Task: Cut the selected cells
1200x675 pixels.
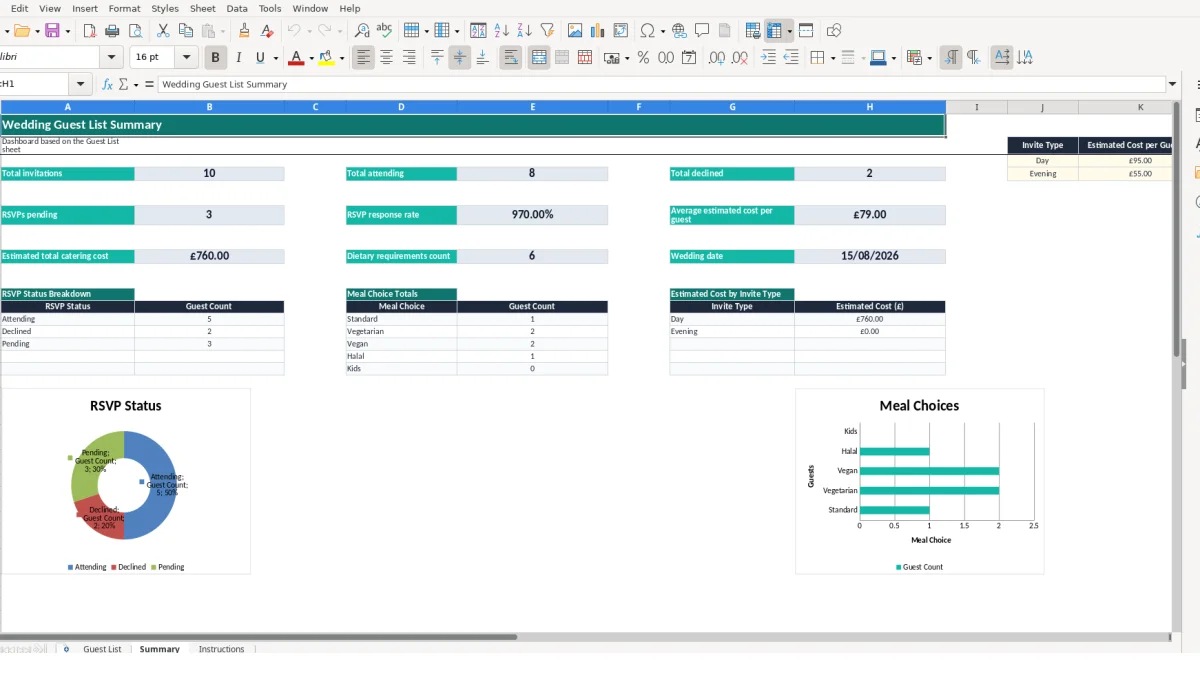Action: tap(163, 31)
